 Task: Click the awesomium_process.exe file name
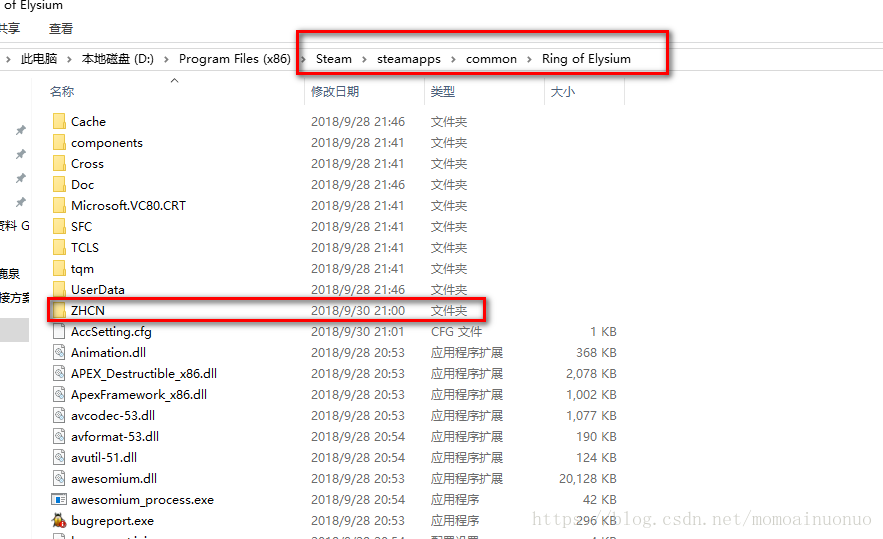142,500
